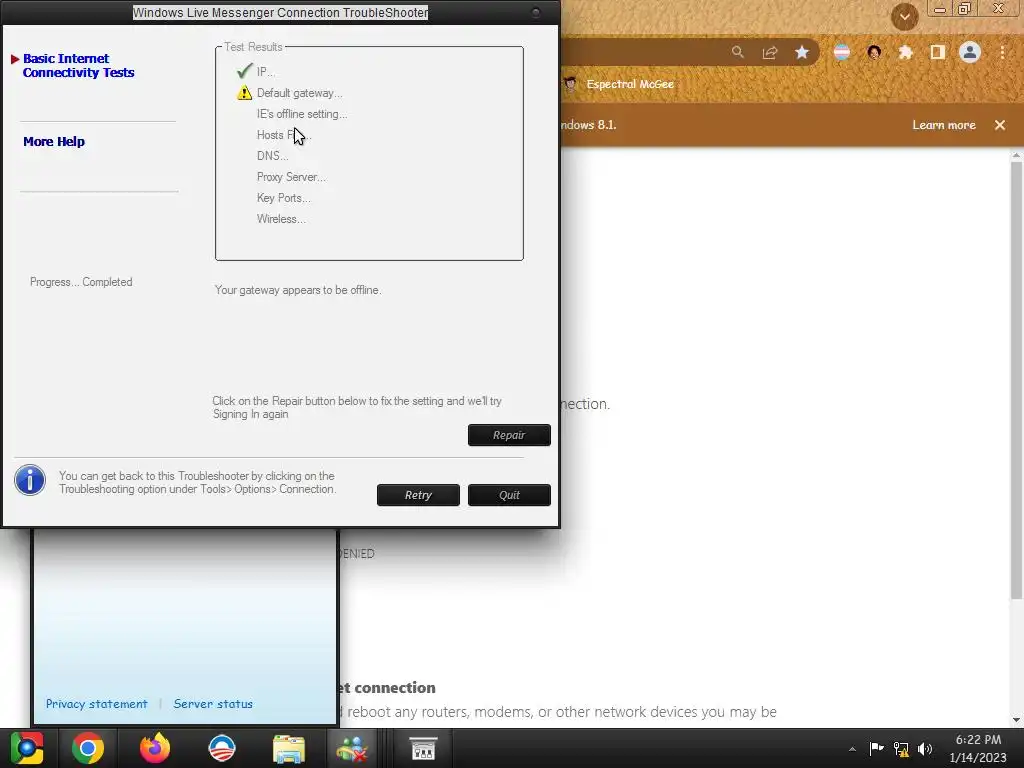1024x768 pixels.
Task: Select the Proxy Server test entry
Action: tap(291, 177)
